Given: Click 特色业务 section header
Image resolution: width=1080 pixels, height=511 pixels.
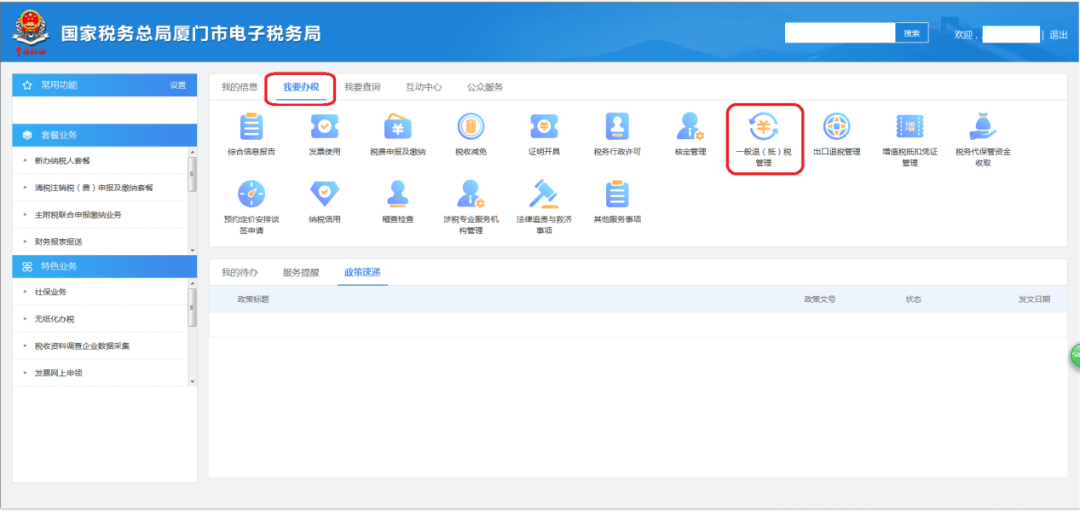Looking at the screenshot, I should coord(105,267).
